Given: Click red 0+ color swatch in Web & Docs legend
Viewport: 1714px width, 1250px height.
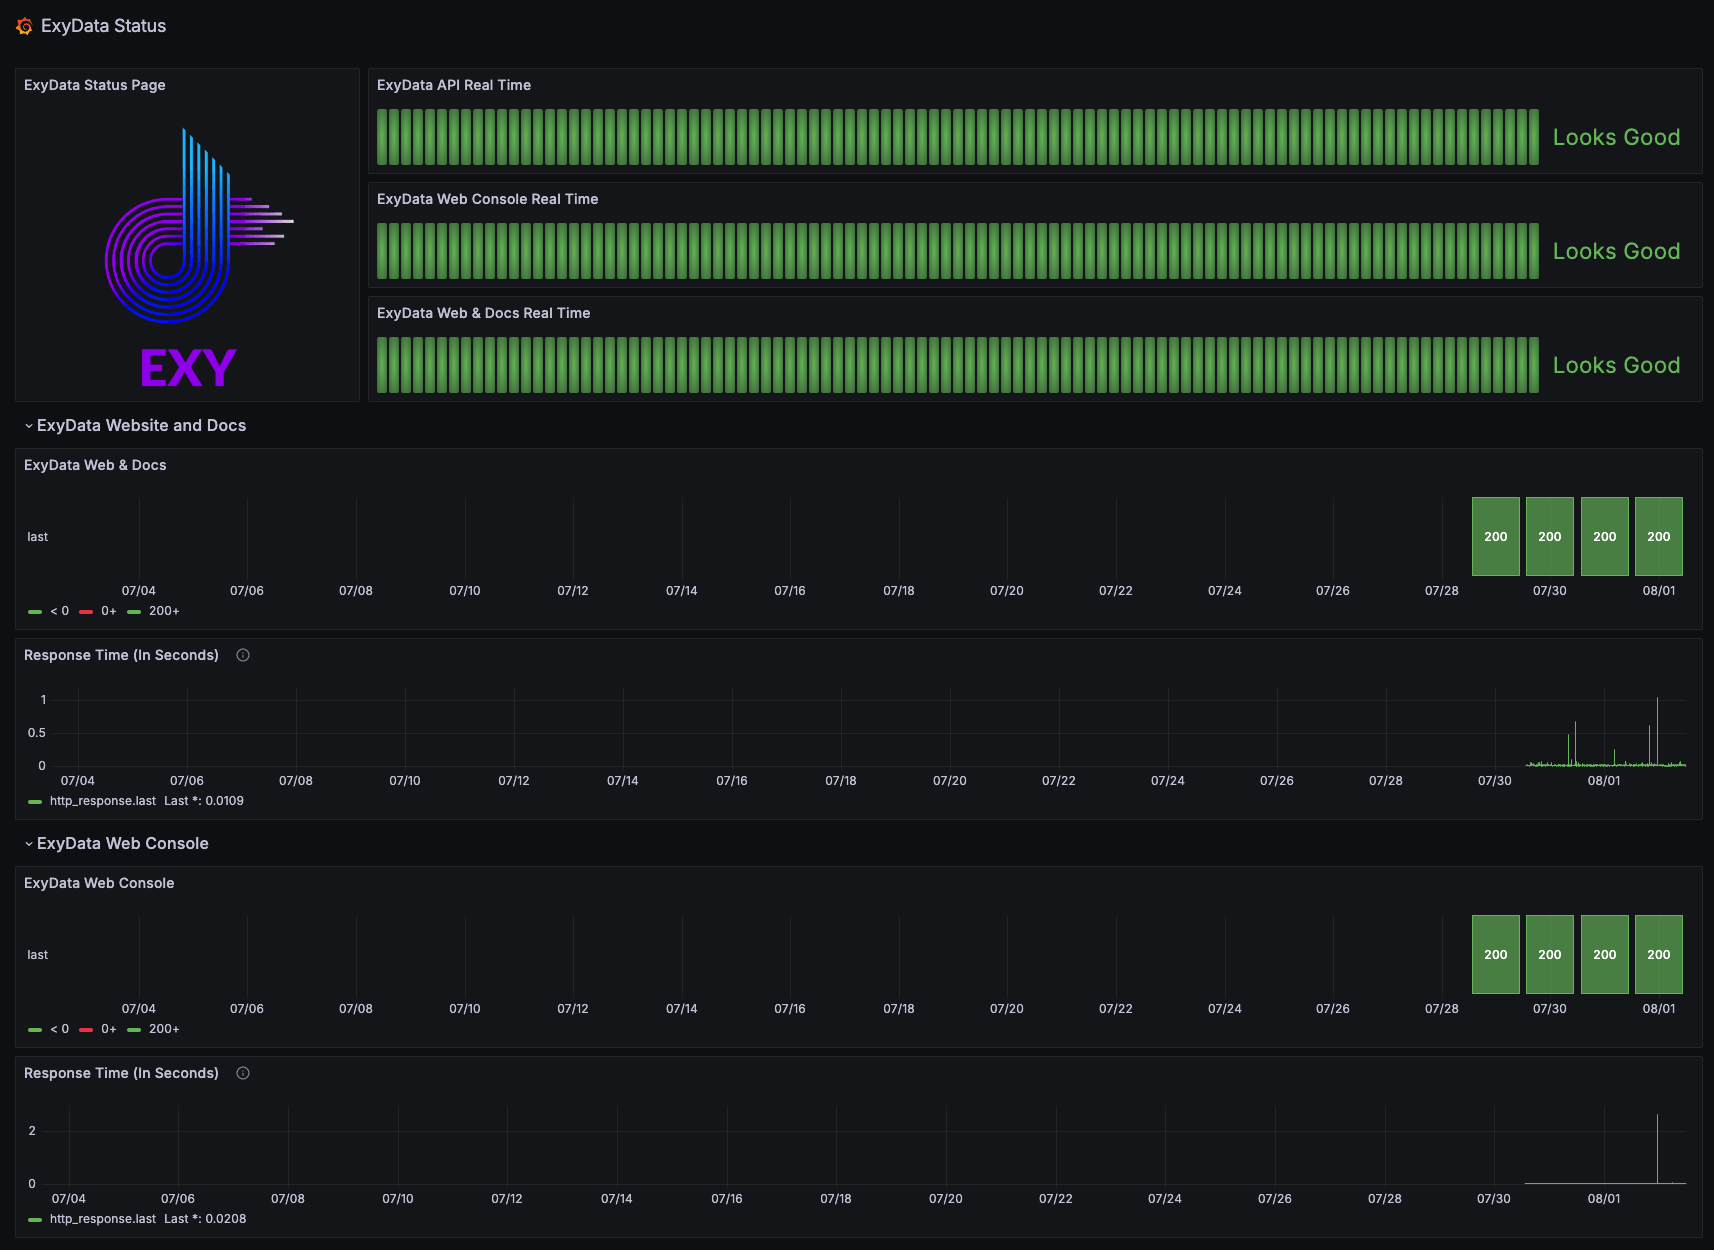Looking at the screenshot, I should (x=86, y=611).
